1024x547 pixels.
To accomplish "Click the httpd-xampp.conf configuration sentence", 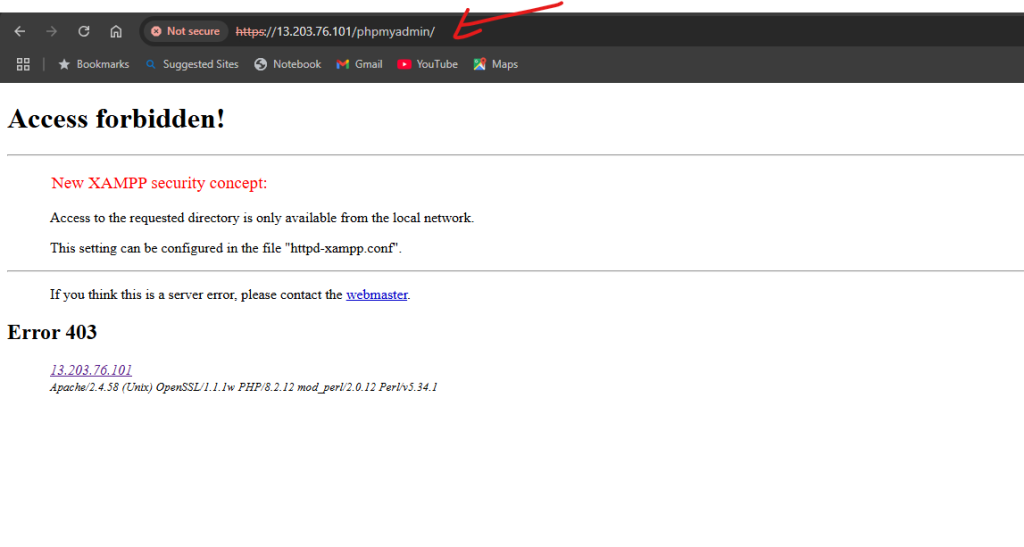I will click(226, 248).
